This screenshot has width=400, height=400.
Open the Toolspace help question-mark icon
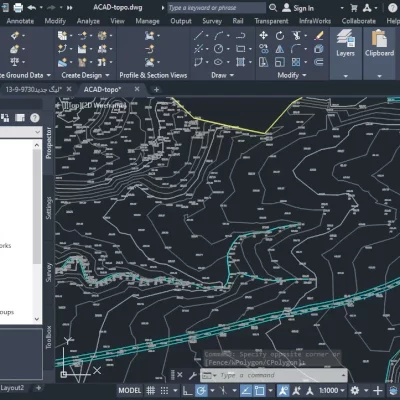[35, 118]
